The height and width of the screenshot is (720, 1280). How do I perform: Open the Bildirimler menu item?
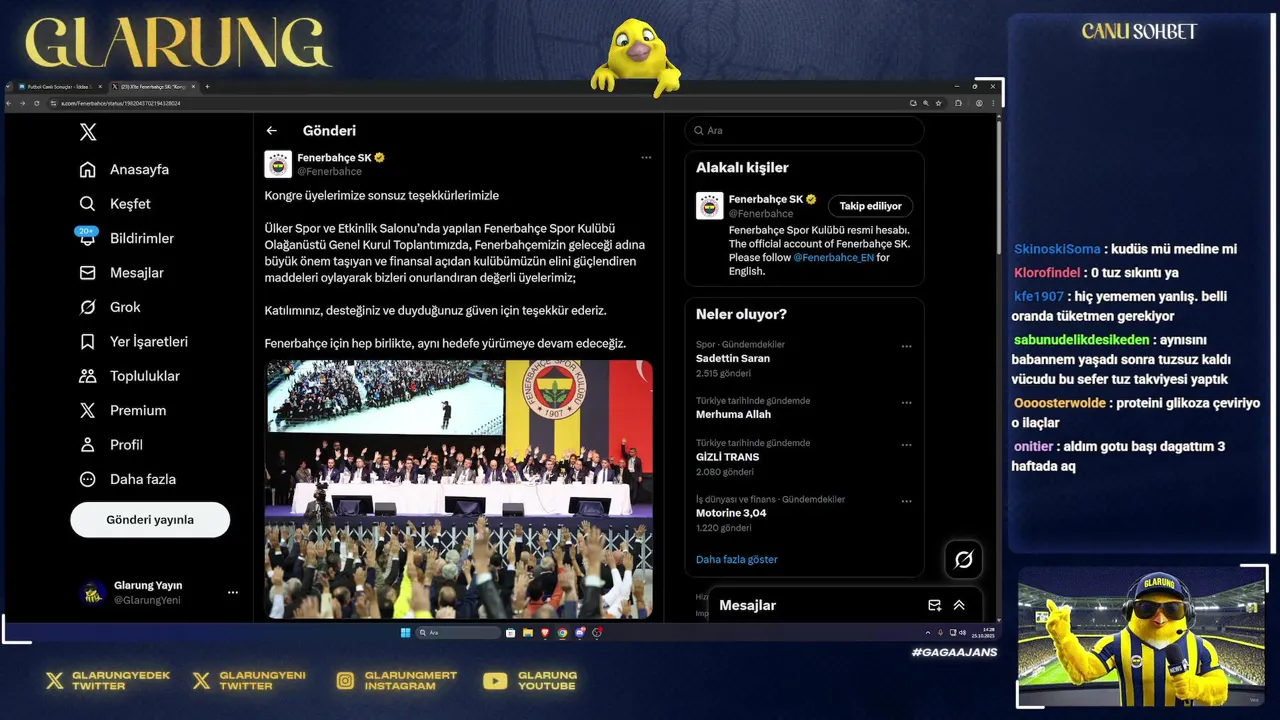point(127,238)
